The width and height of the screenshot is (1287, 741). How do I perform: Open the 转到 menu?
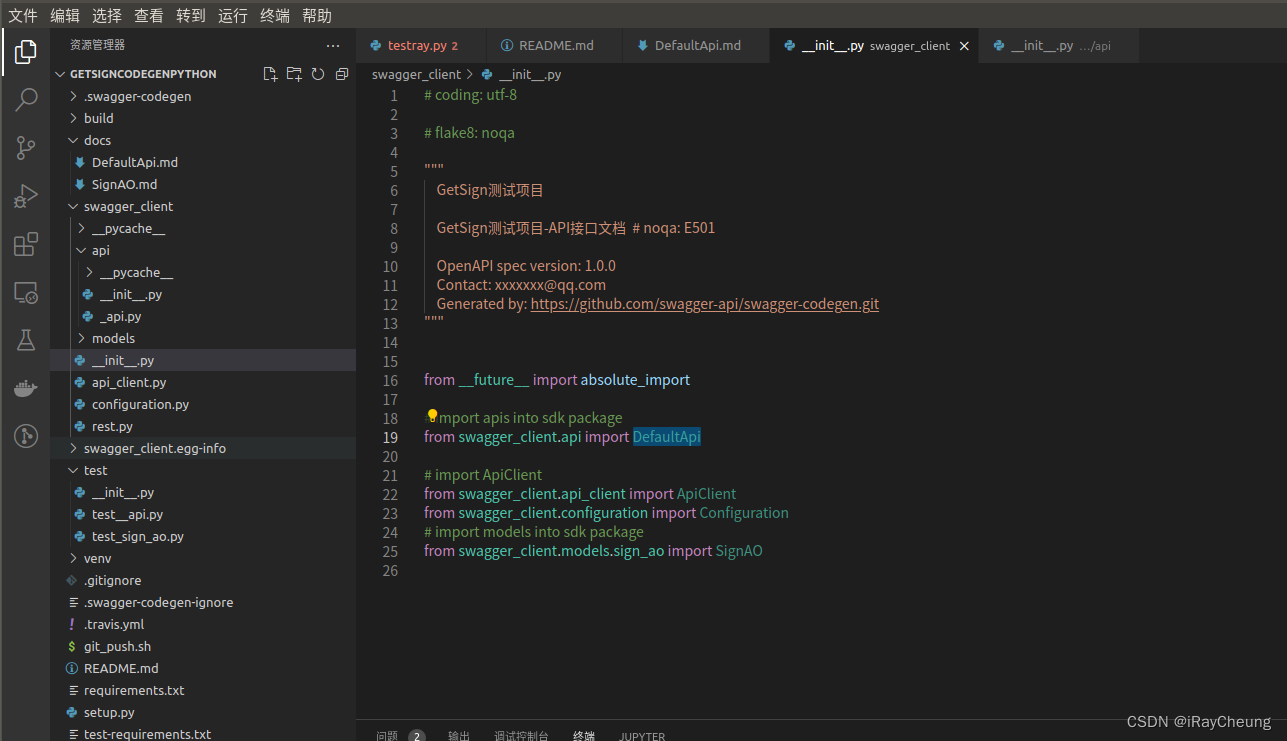(x=191, y=15)
